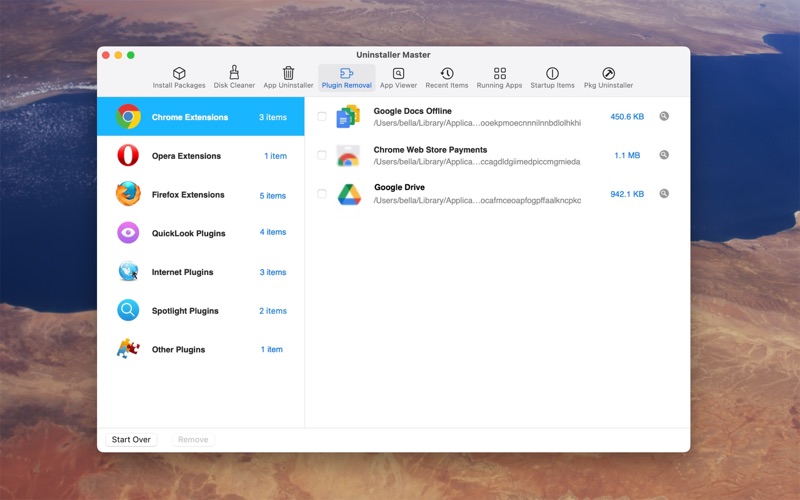This screenshot has height=500, width=800.
Task: Close the Uninstaller Master window
Action: [106, 55]
